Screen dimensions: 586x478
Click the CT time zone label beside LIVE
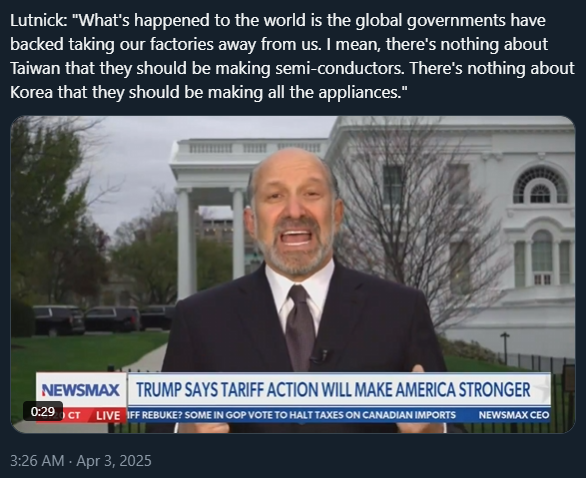point(74,416)
